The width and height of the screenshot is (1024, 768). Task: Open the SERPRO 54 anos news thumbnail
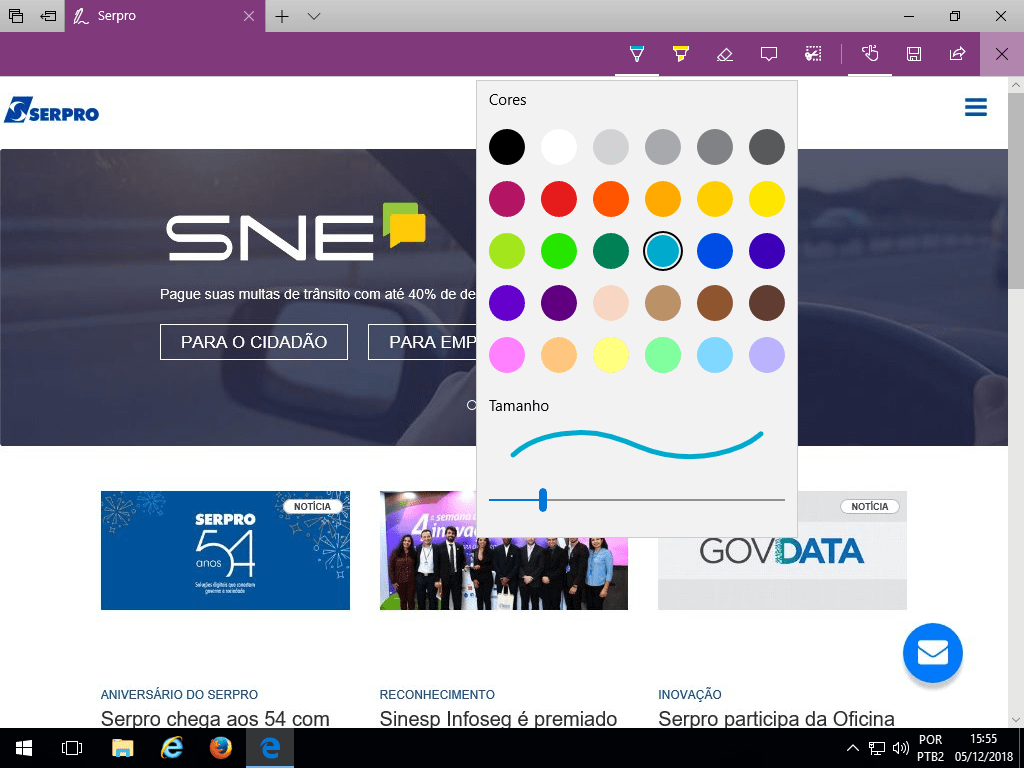(225, 550)
